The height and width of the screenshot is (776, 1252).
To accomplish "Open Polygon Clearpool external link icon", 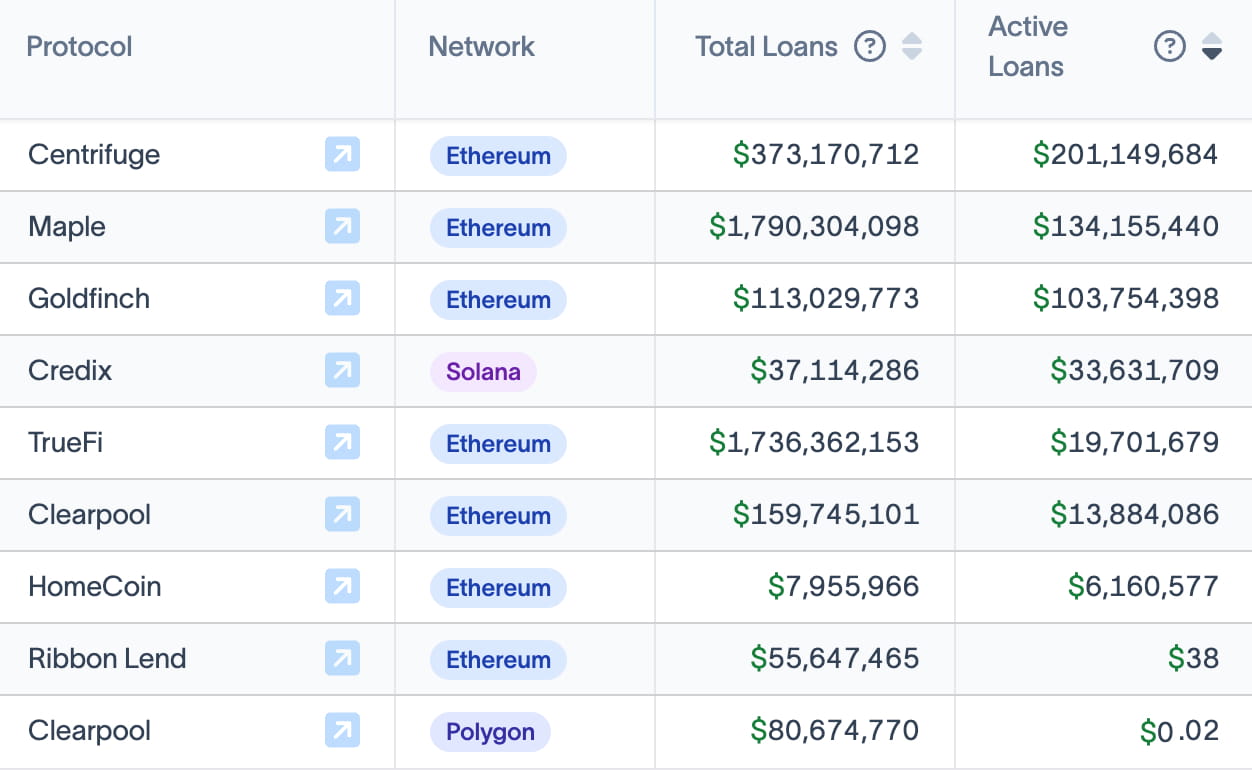I will pyautogui.click(x=342, y=731).
